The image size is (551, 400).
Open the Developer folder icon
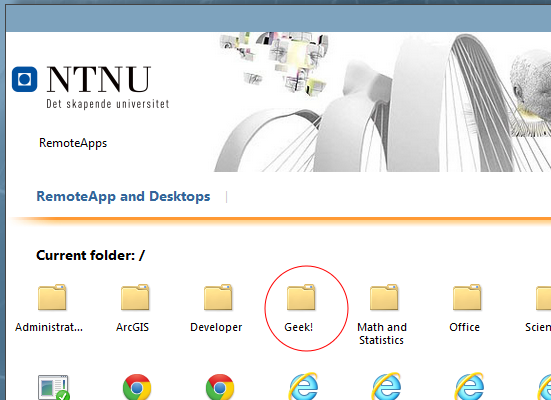click(218, 297)
